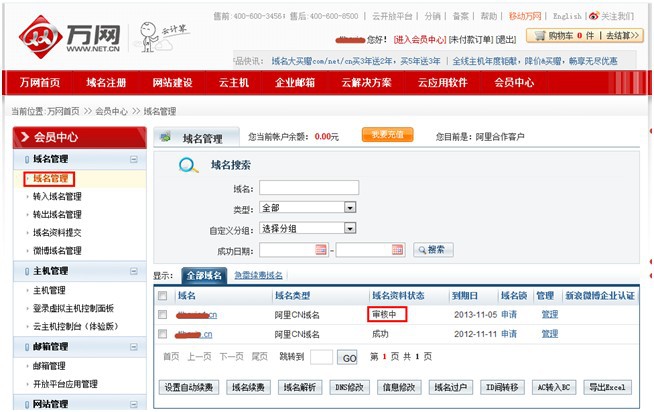Image resolution: width=654 pixels, height=412 pixels.
Task: Tick the select-all checkbox in table header
Action: coord(163,296)
